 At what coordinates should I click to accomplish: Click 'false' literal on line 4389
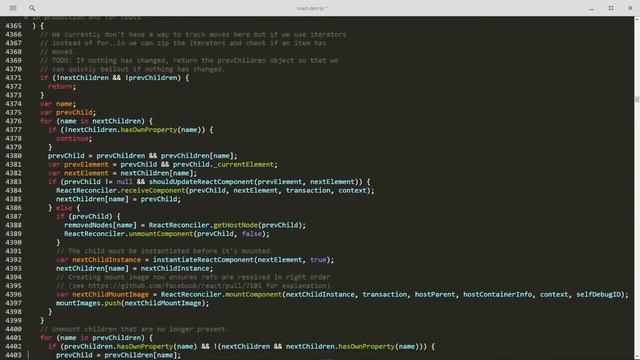251,234
